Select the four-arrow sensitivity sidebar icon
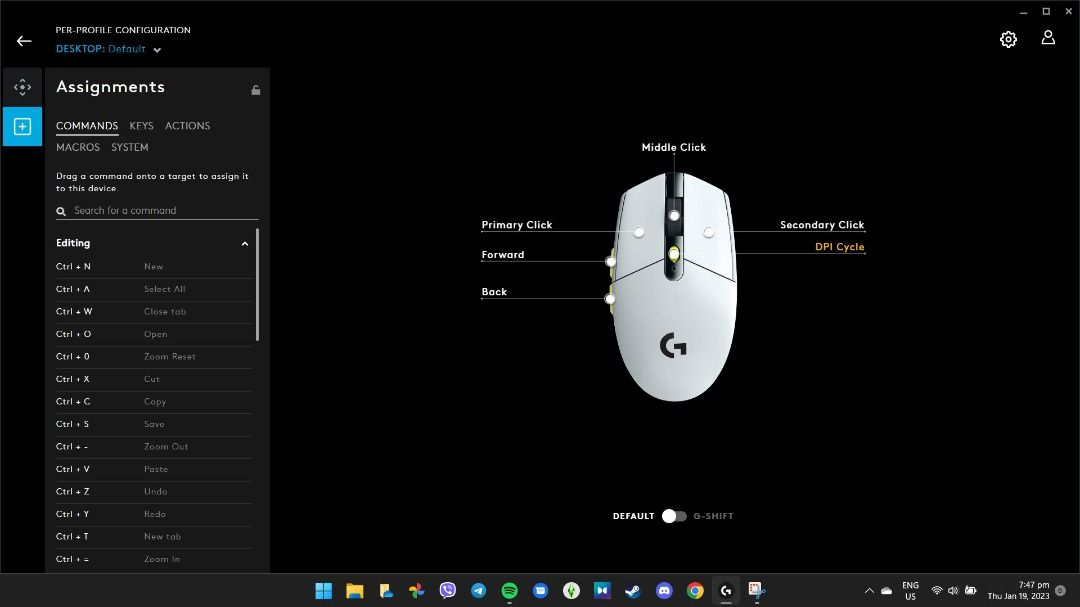This screenshot has height=607, width=1080. click(x=22, y=86)
